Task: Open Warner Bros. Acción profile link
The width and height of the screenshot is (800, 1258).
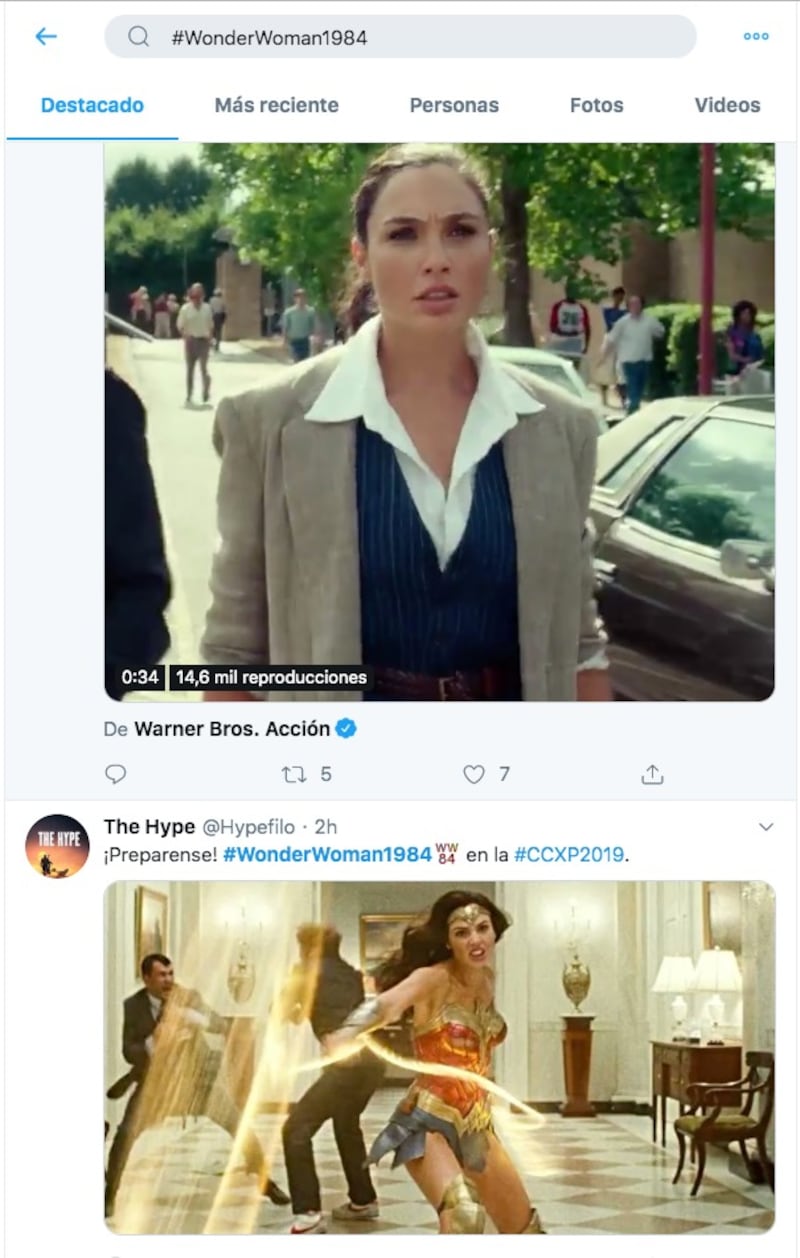Action: [x=232, y=729]
